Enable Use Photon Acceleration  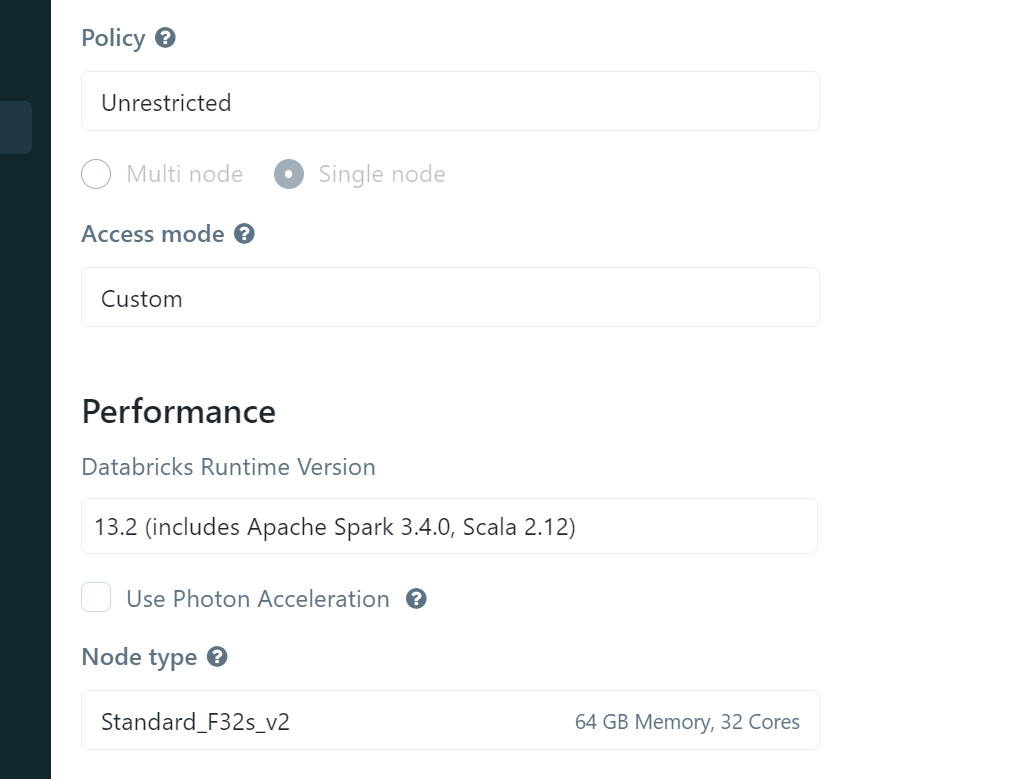point(96,597)
